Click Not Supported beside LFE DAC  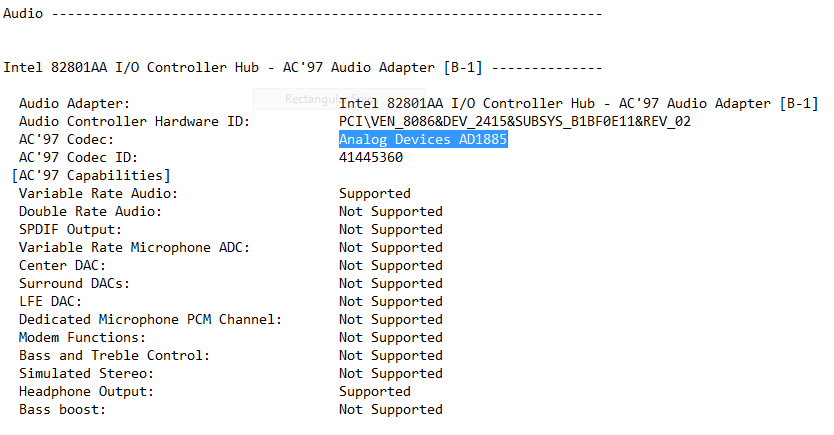click(x=390, y=302)
